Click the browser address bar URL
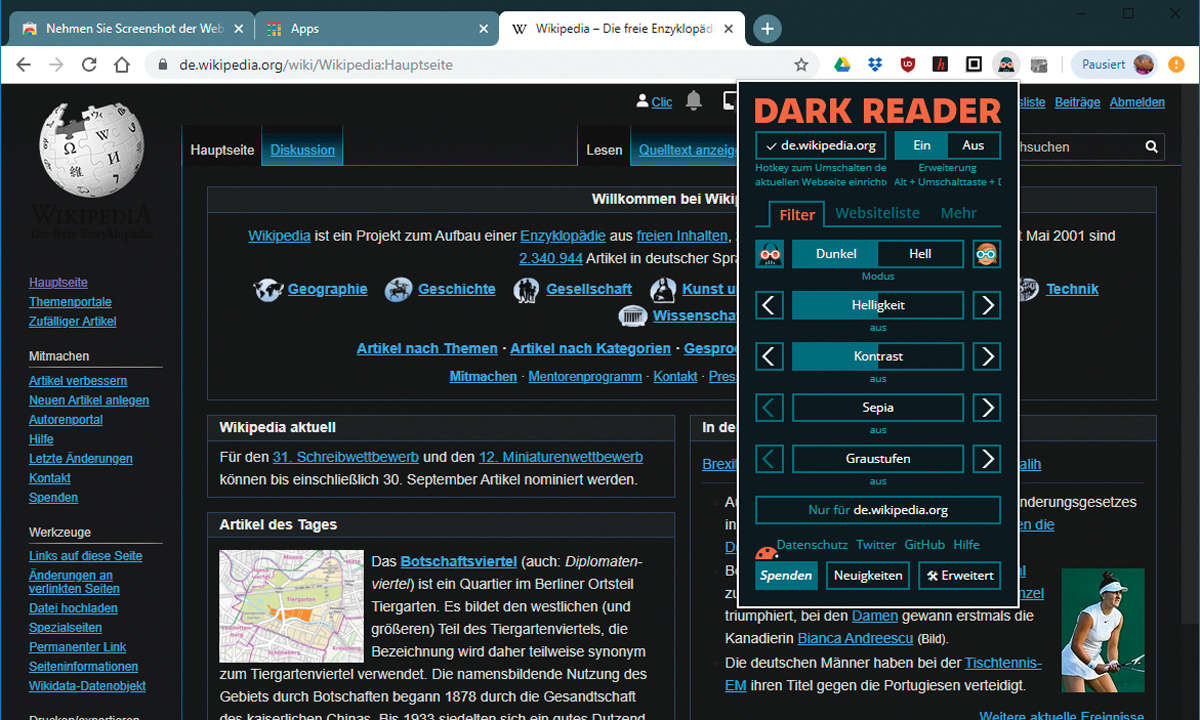The image size is (1200, 720). [x=316, y=65]
